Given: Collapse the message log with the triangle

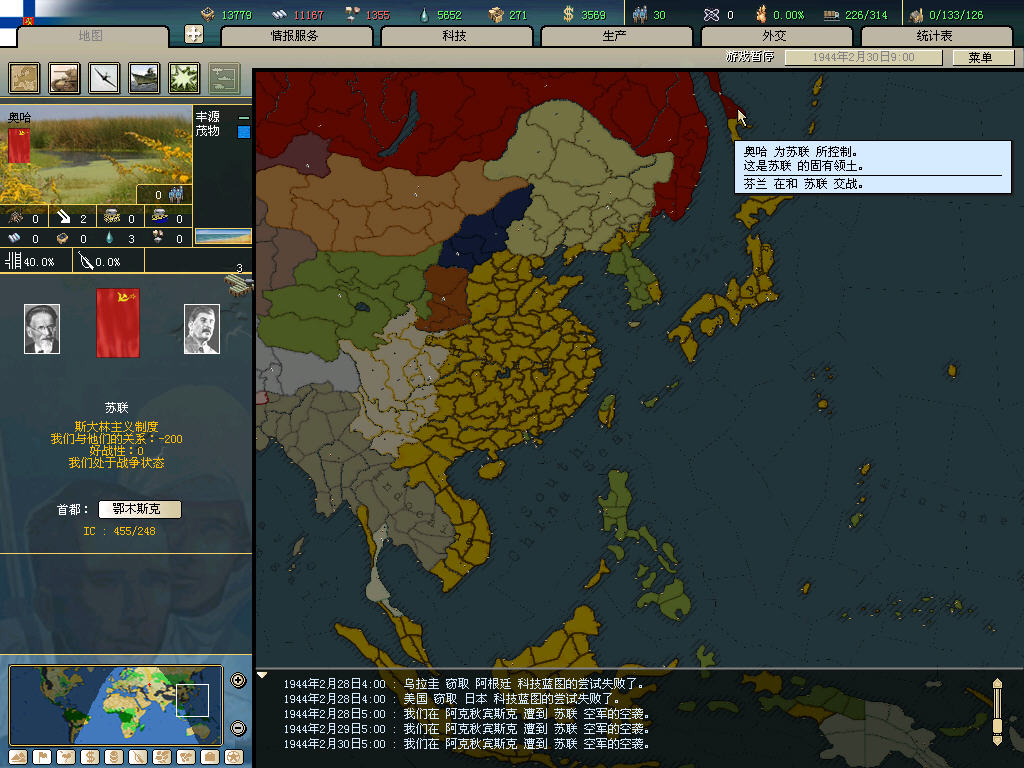Looking at the screenshot, I should coord(262,675).
